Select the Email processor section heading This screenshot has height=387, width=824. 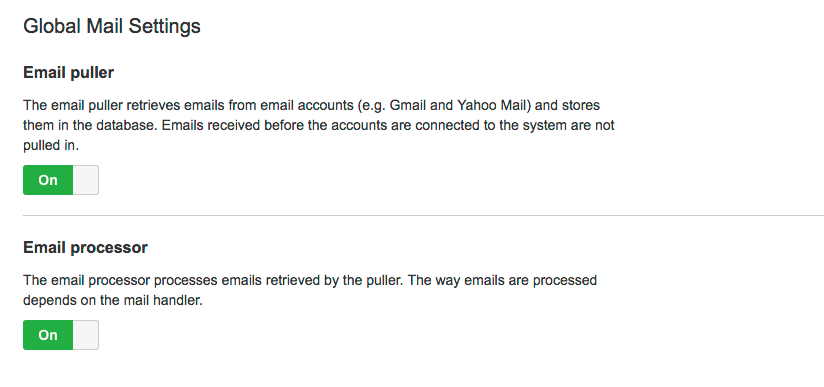85,248
